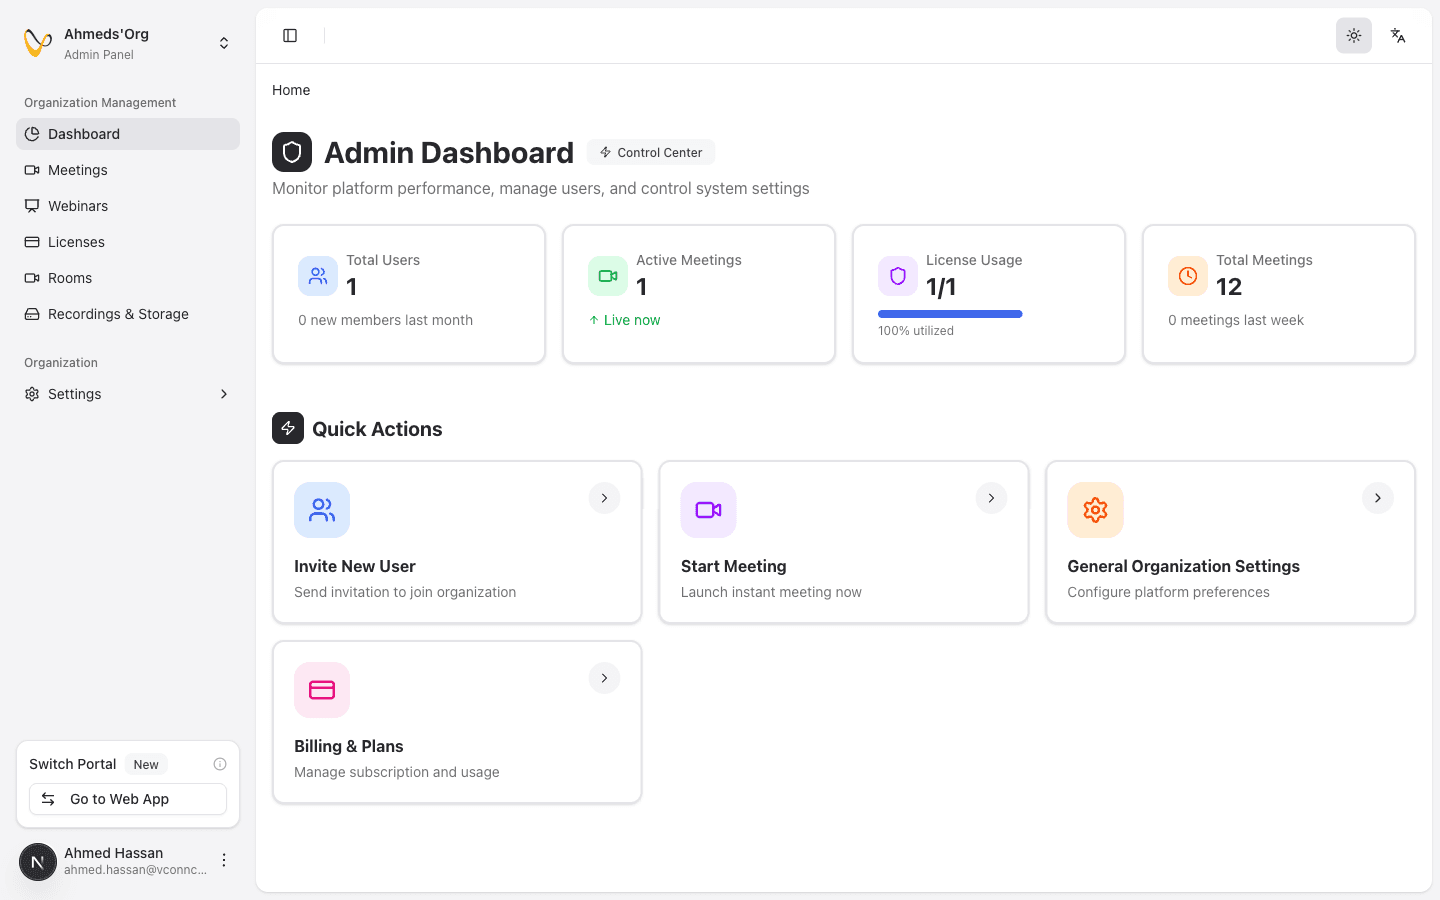Click the Total Meetings clock icon
This screenshot has height=900, width=1440.
(1188, 276)
